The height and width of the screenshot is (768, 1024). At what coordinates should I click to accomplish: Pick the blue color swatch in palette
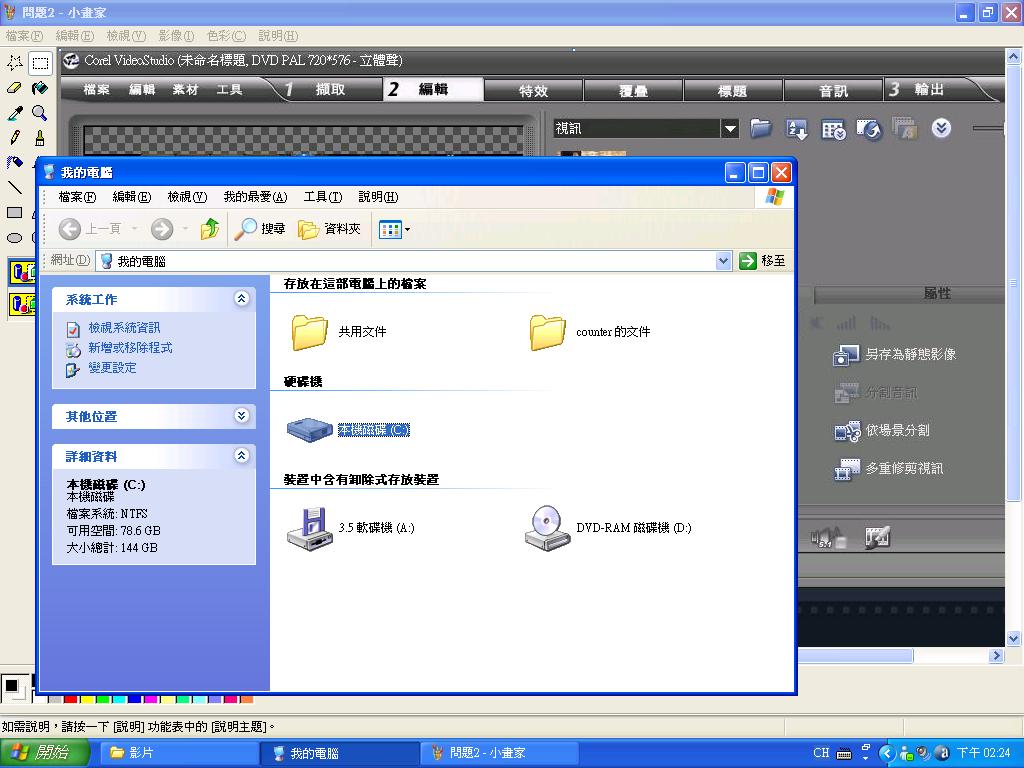pos(134,699)
